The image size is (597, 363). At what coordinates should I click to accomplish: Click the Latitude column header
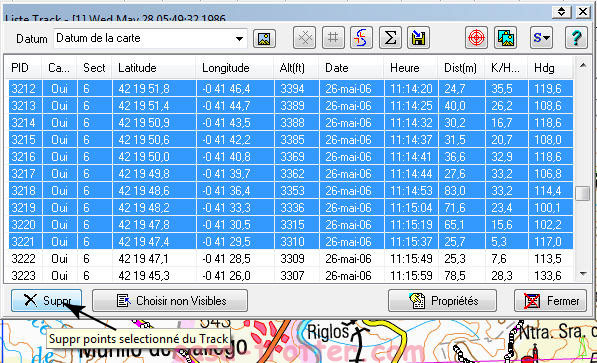[154, 68]
